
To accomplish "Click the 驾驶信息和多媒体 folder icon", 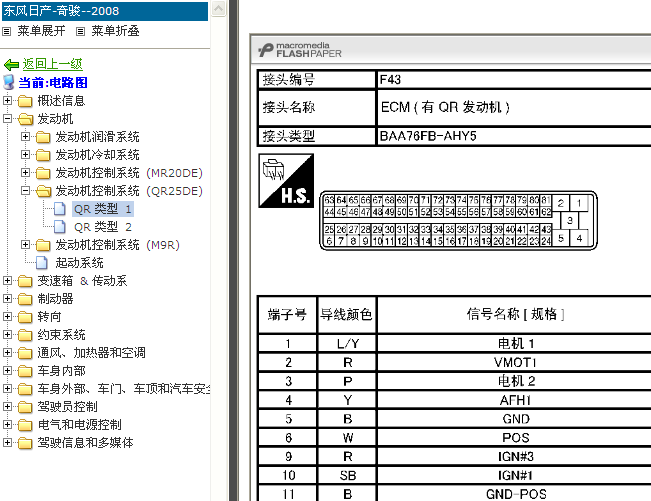I will (x=25, y=443).
